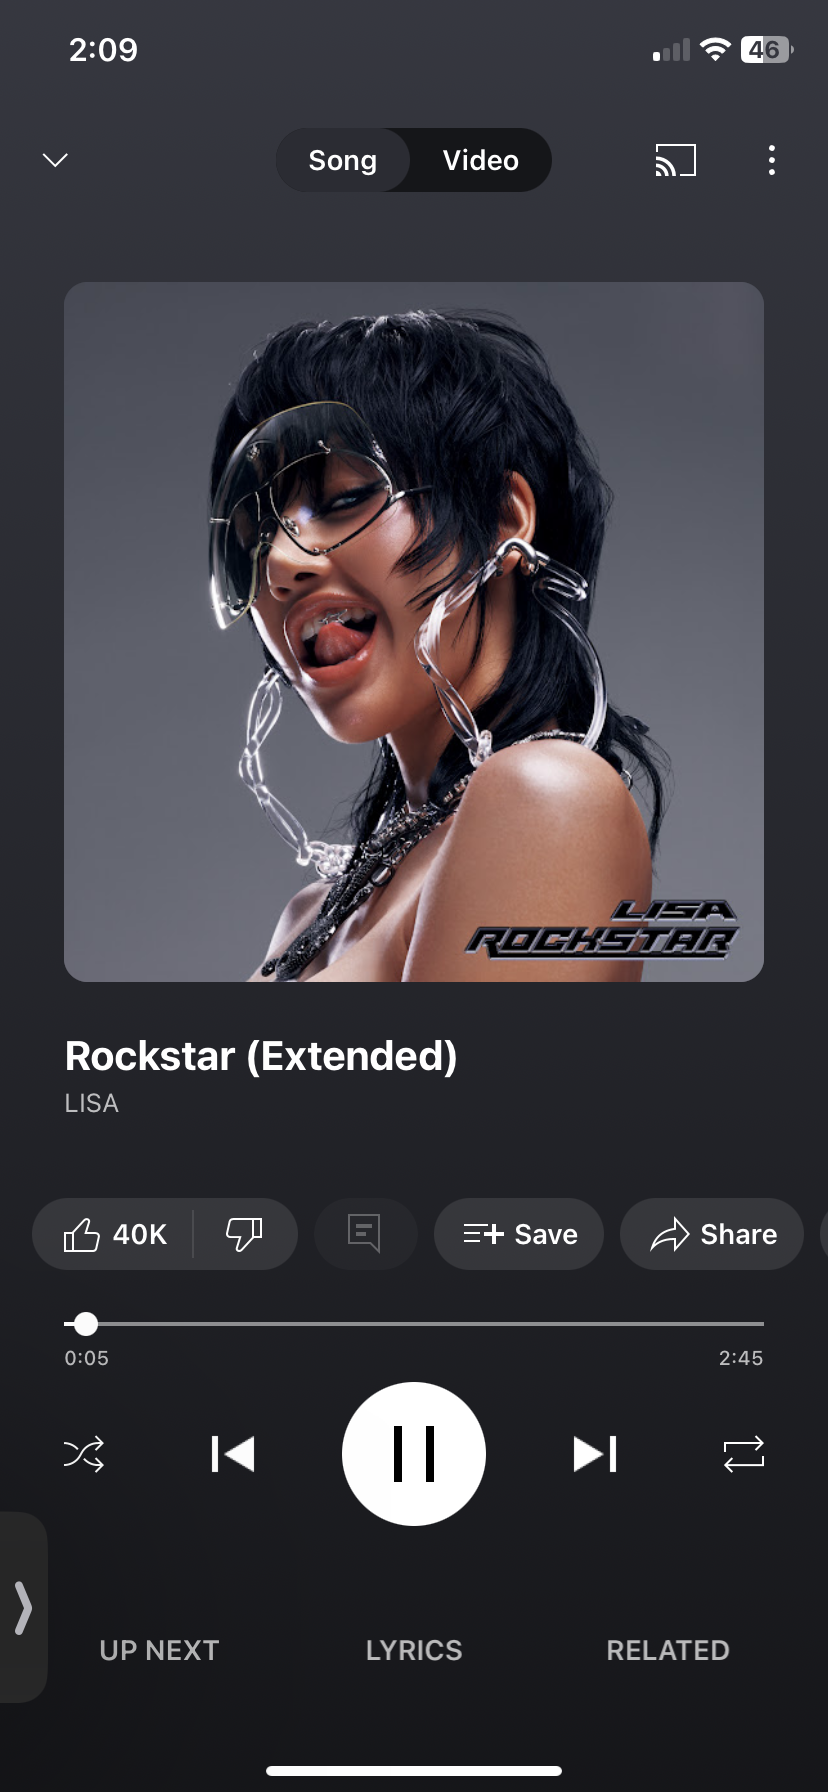The height and width of the screenshot is (1792, 828).
Task: Go back to the previous track
Action: tap(233, 1454)
